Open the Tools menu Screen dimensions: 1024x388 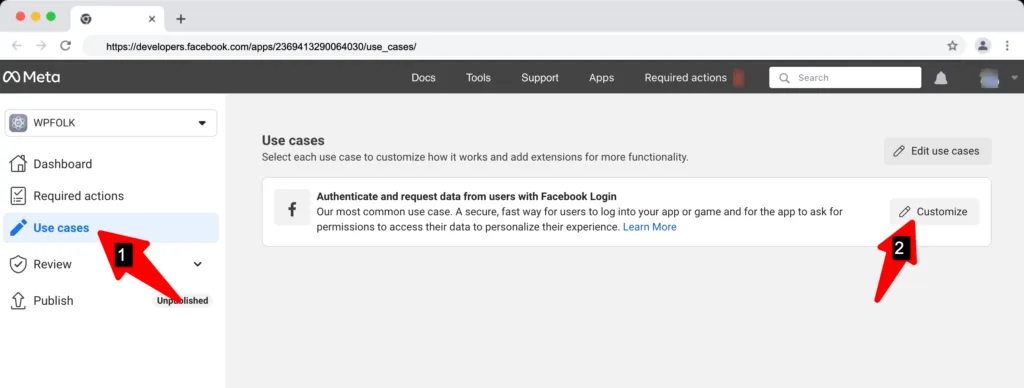tap(478, 77)
